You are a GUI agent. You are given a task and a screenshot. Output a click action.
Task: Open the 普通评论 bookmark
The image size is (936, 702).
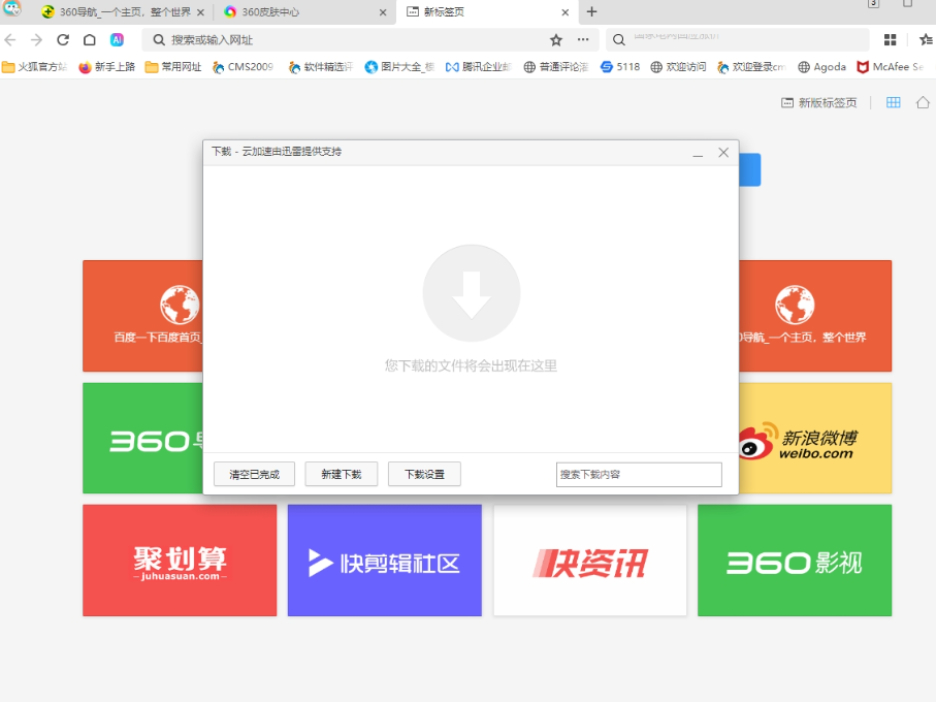coord(556,67)
